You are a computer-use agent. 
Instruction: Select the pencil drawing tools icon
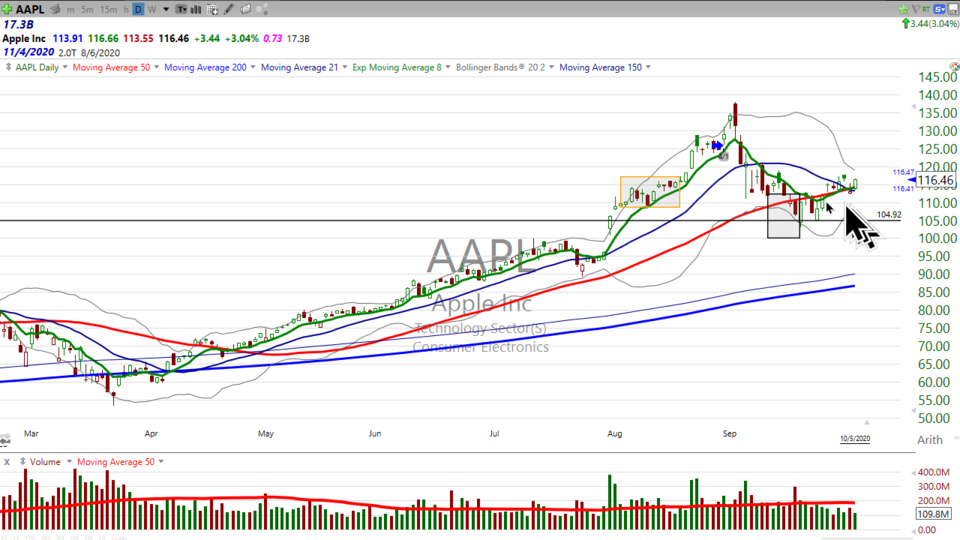[x=229, y=9]
